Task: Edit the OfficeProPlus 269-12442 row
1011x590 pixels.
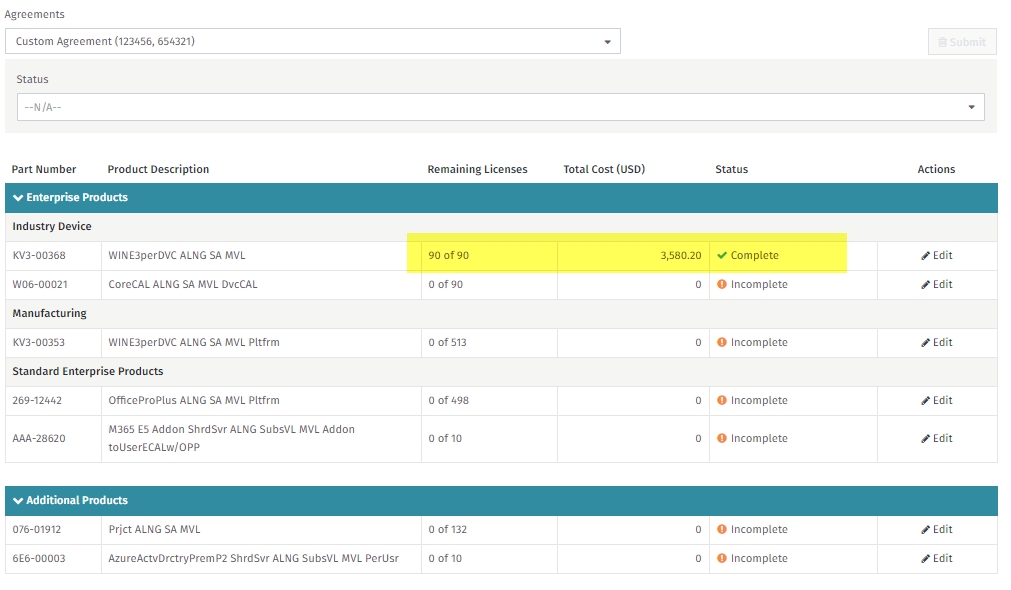Action: pos(936,400)
